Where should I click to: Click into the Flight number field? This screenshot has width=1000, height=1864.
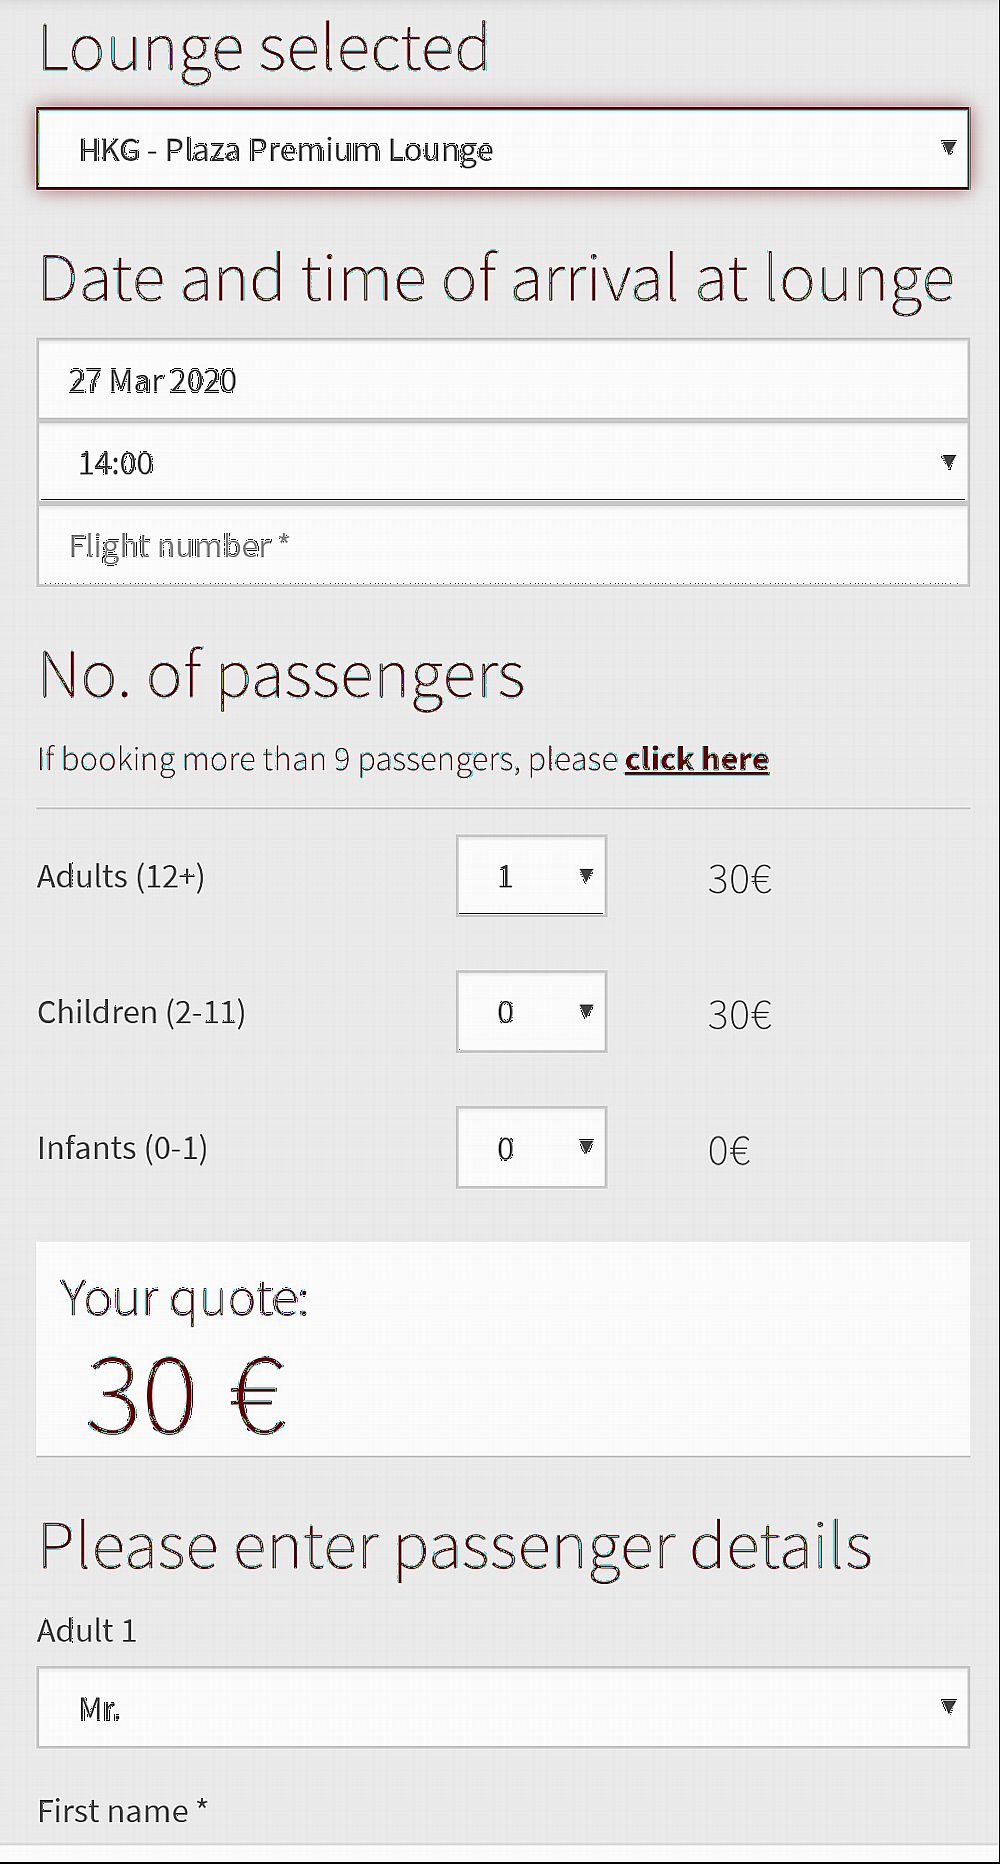500,545
